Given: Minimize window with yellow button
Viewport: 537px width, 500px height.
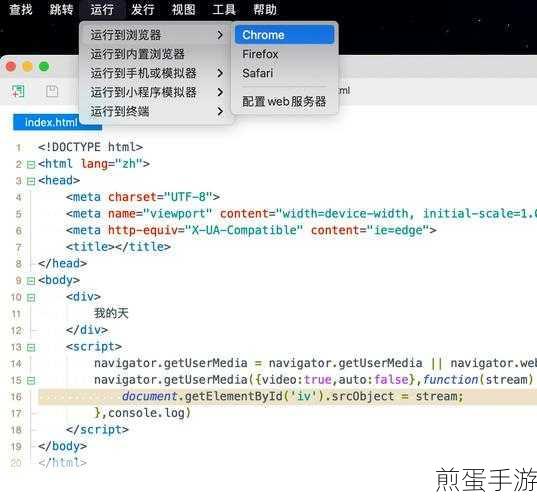Looking at the screenshot, I should point(27,66).
